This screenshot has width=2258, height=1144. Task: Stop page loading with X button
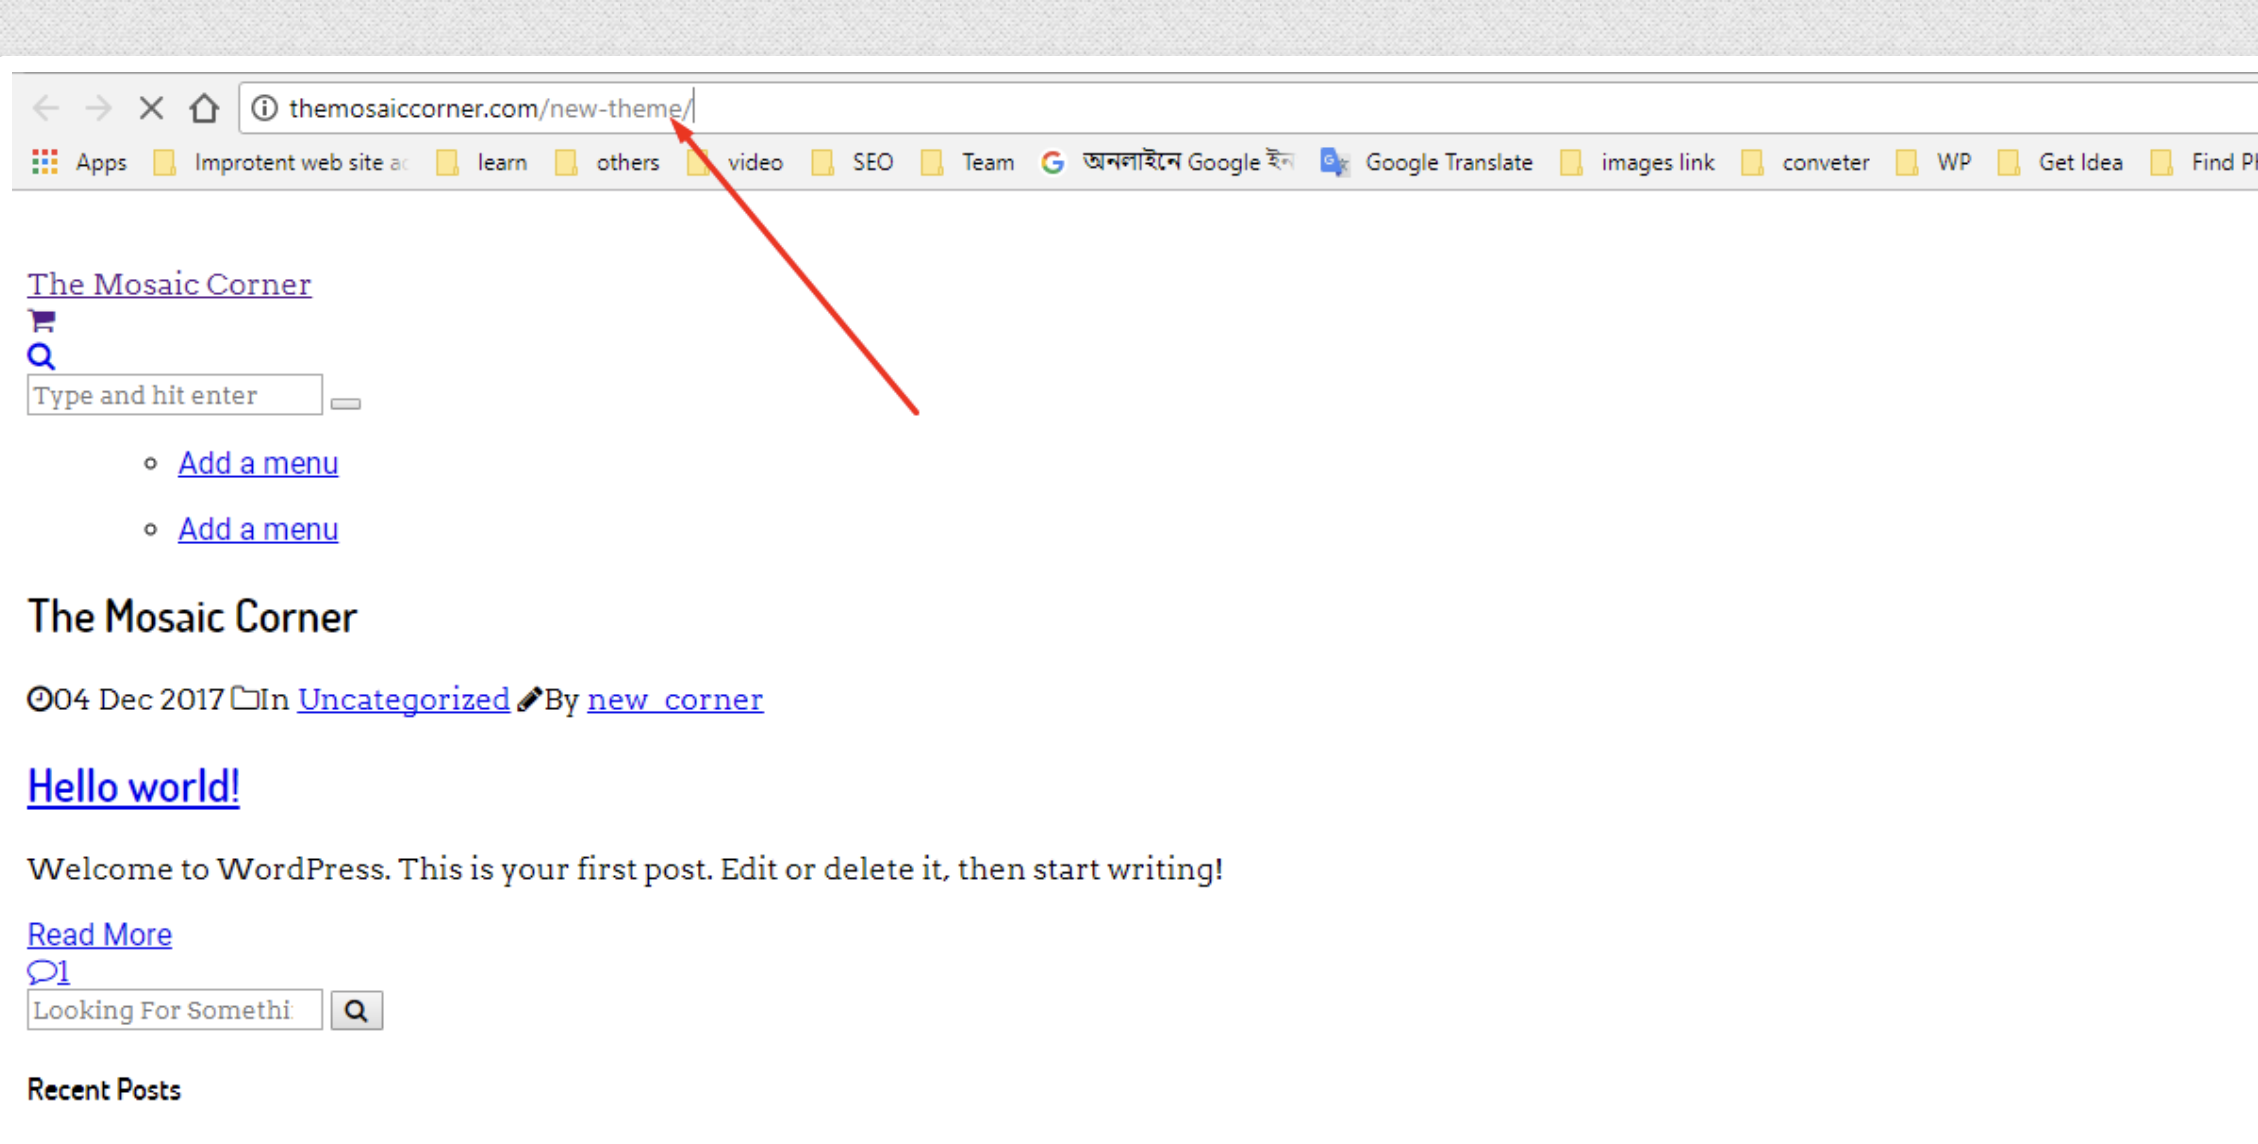[x=151, y=108]
